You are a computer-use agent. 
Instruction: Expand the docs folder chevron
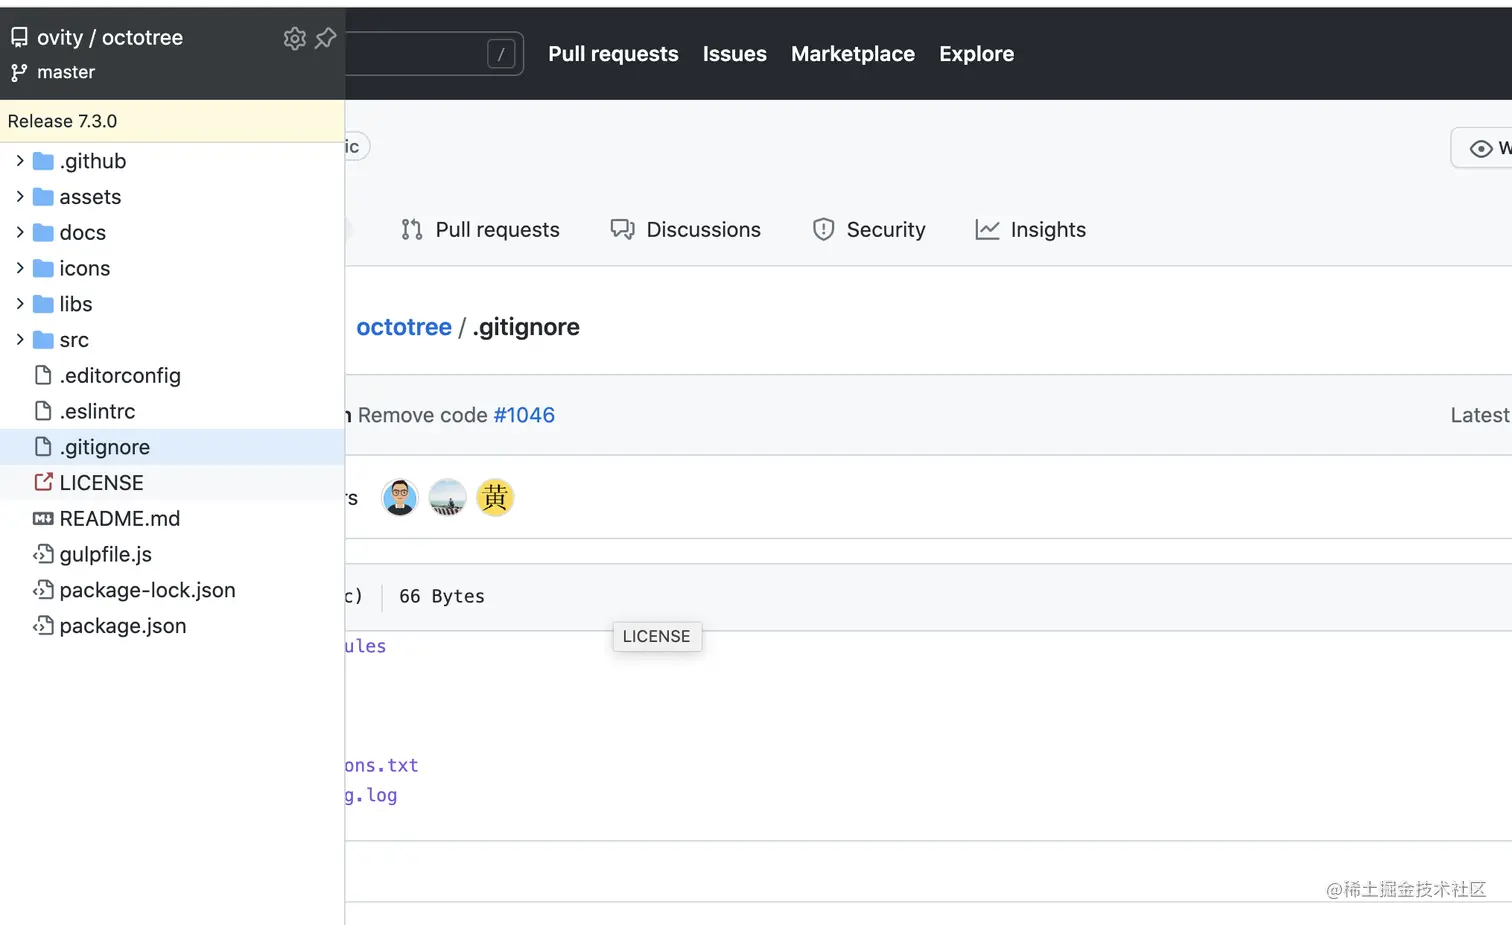(x=20, y=232)
